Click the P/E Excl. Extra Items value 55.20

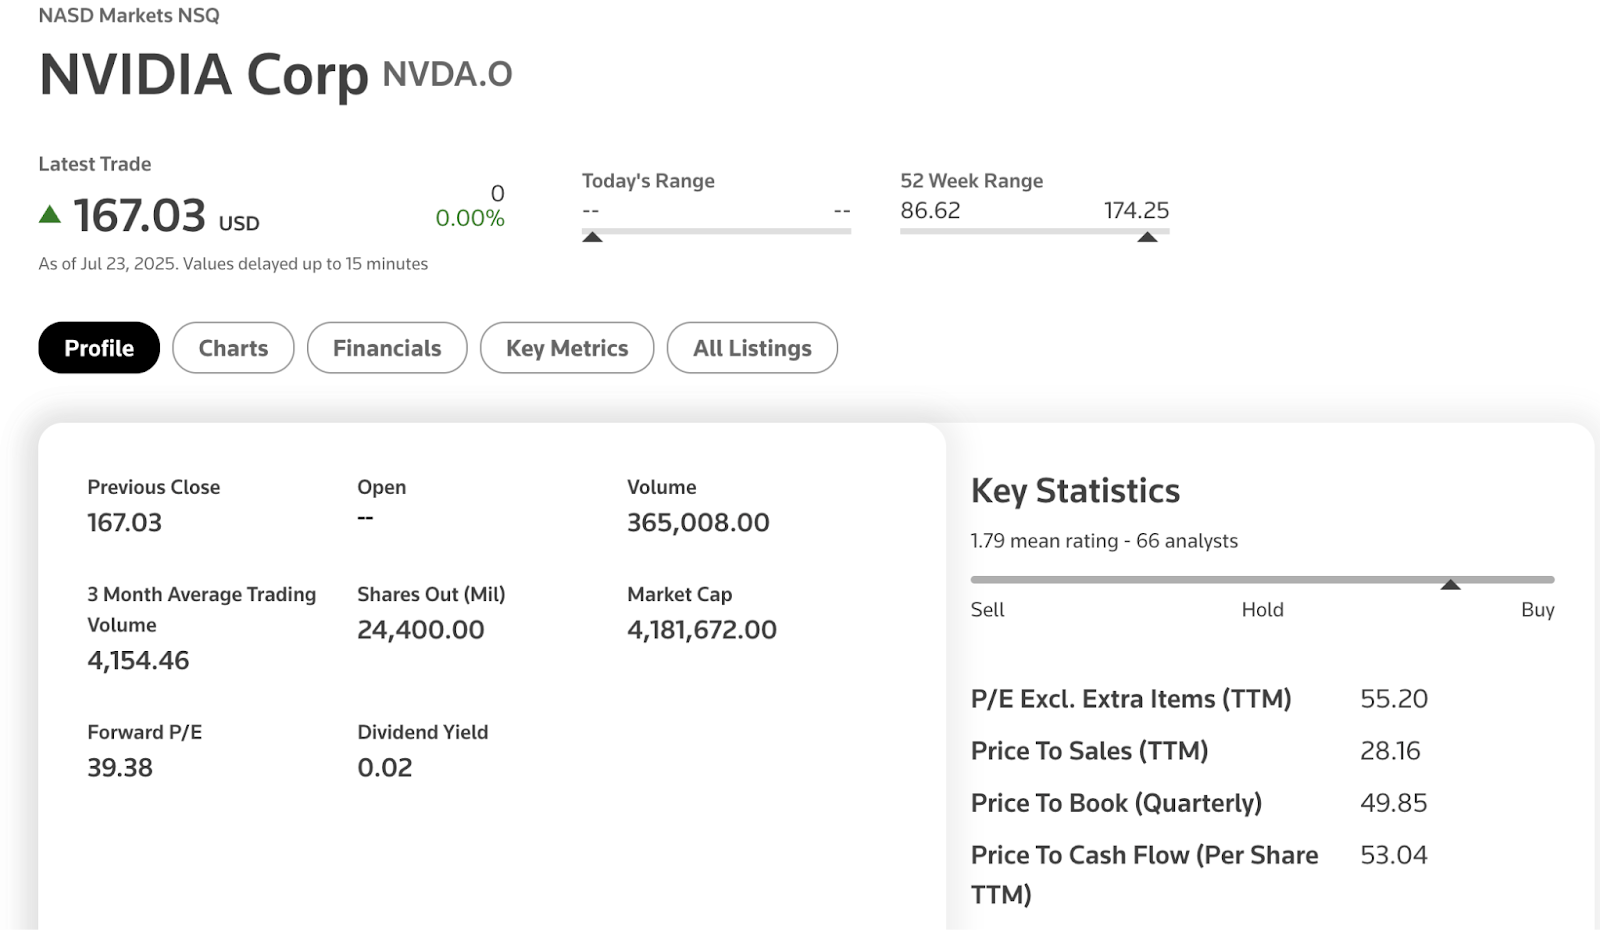pyautogui.click(x=1394, y=698)
